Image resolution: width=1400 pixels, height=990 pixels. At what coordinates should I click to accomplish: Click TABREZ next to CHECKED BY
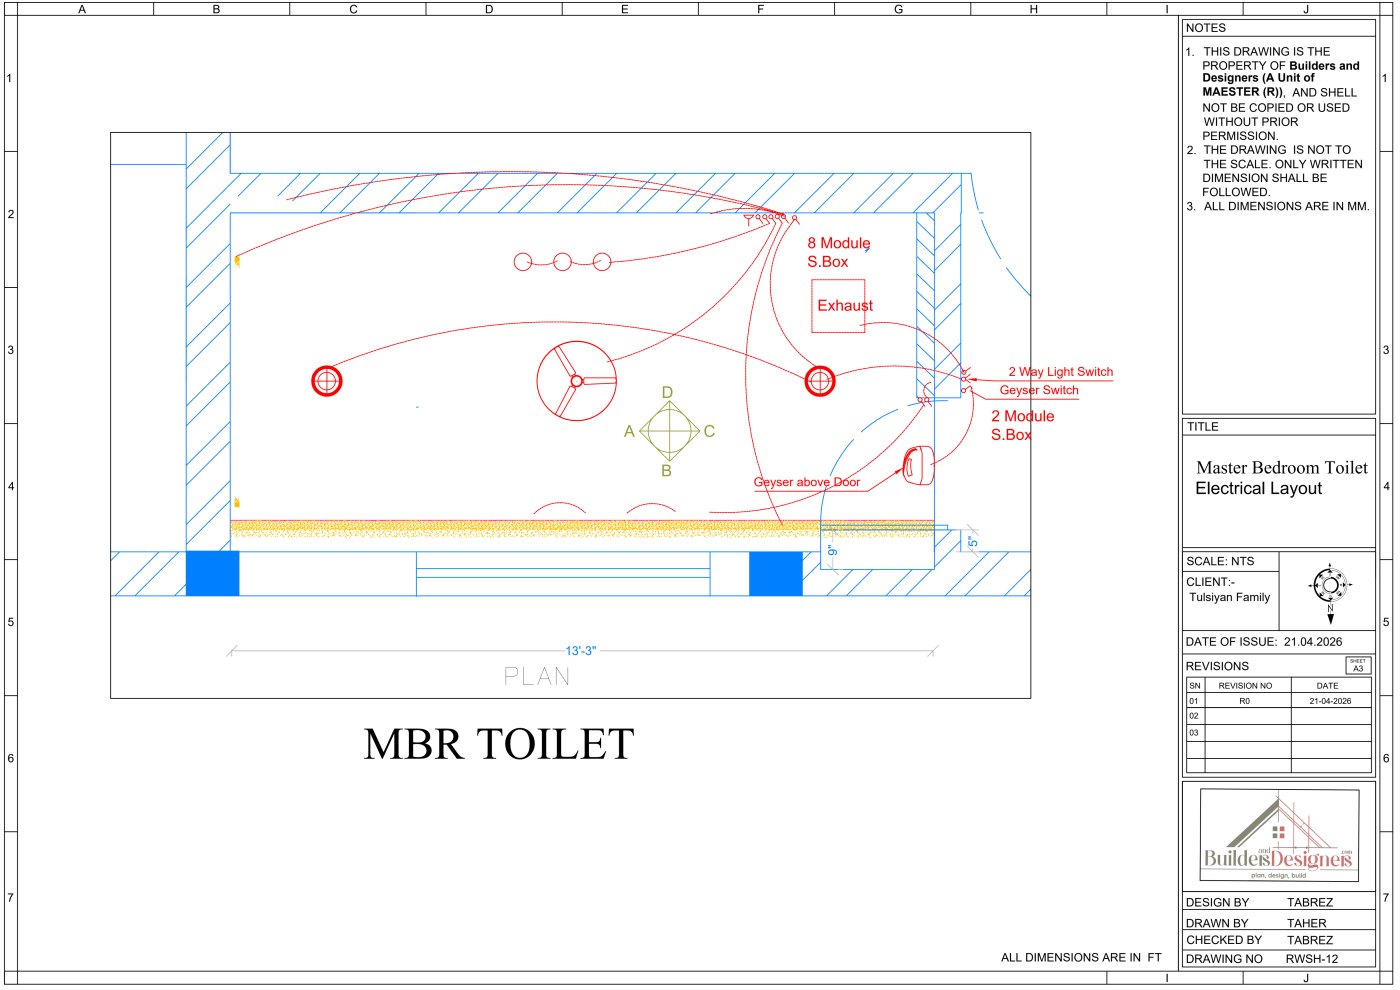pyautogui.click(x=1310, y=941)
